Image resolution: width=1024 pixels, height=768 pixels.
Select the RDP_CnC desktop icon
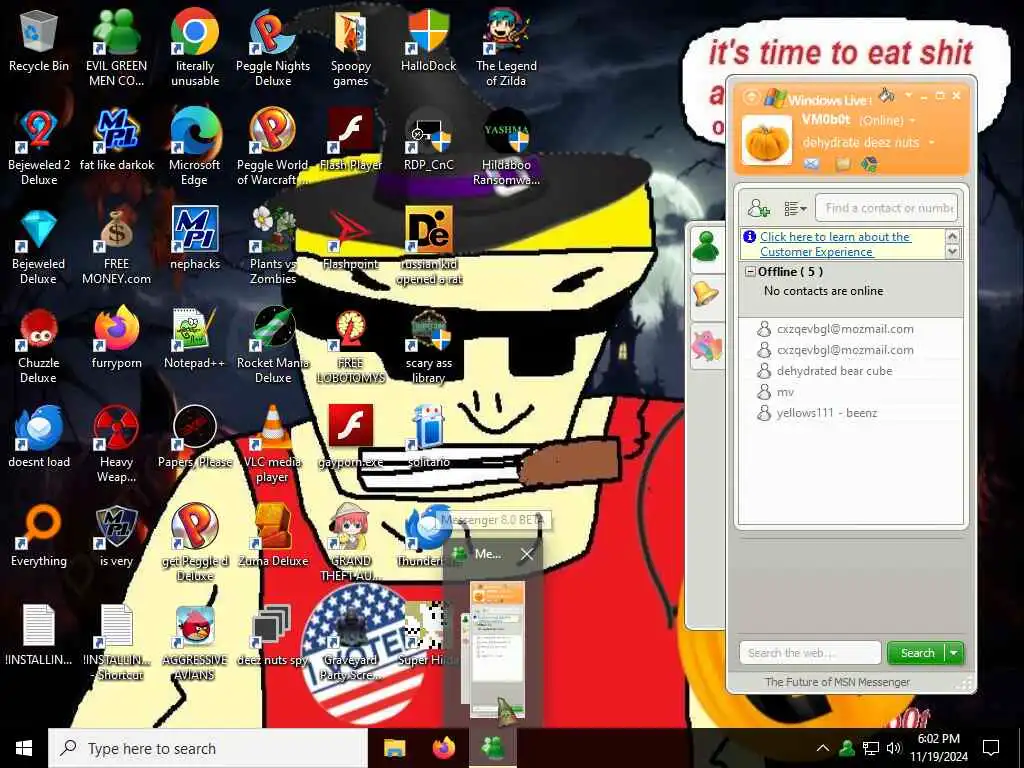tap(428, 140)
